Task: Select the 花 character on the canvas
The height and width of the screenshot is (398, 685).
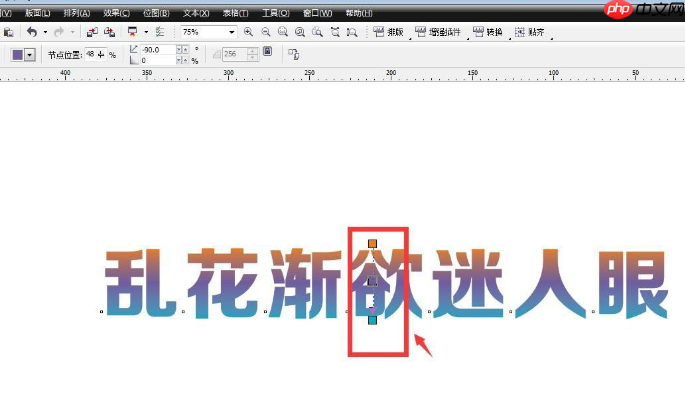Action: point(223,283)
